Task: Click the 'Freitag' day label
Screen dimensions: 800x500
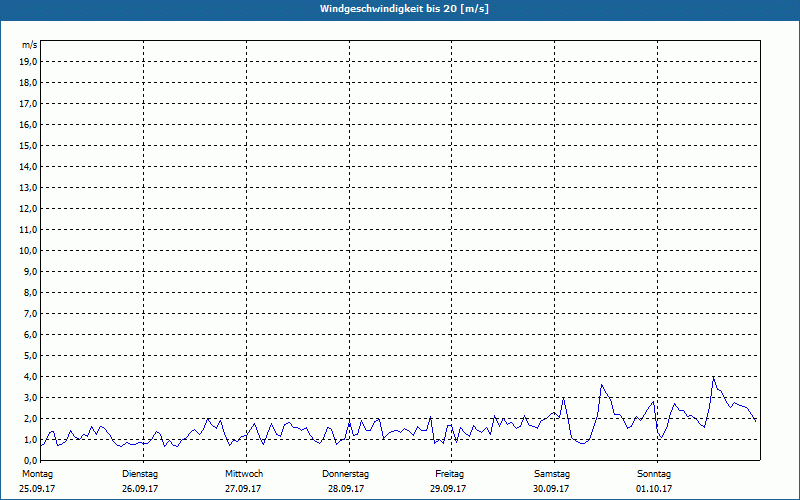Action: 449,474
